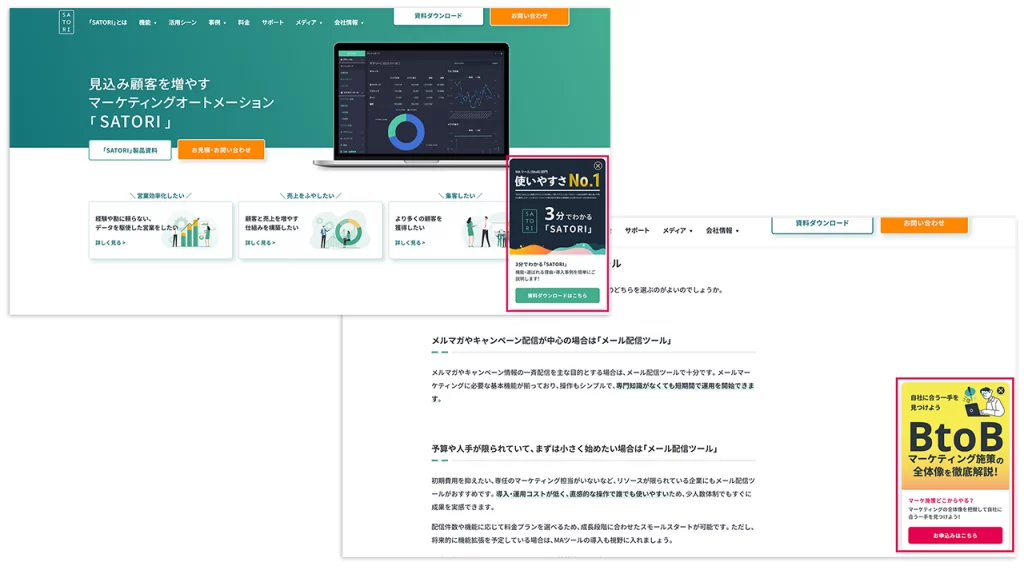This screenshot has height=574, width=1024.
Task: Click the SATORI logo on the top page
Action: (x=66, y=22)
